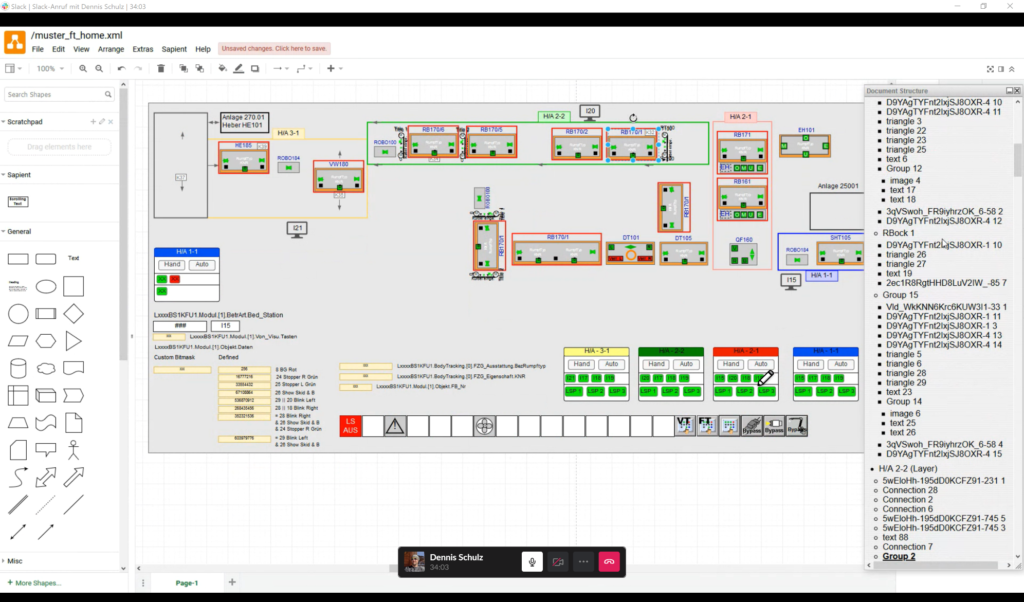Image resolution: width=1024 pixels, height=602 pixels.
Task: Click the Scratchpad edit pencil icon
Action: (x=101, y=122)
